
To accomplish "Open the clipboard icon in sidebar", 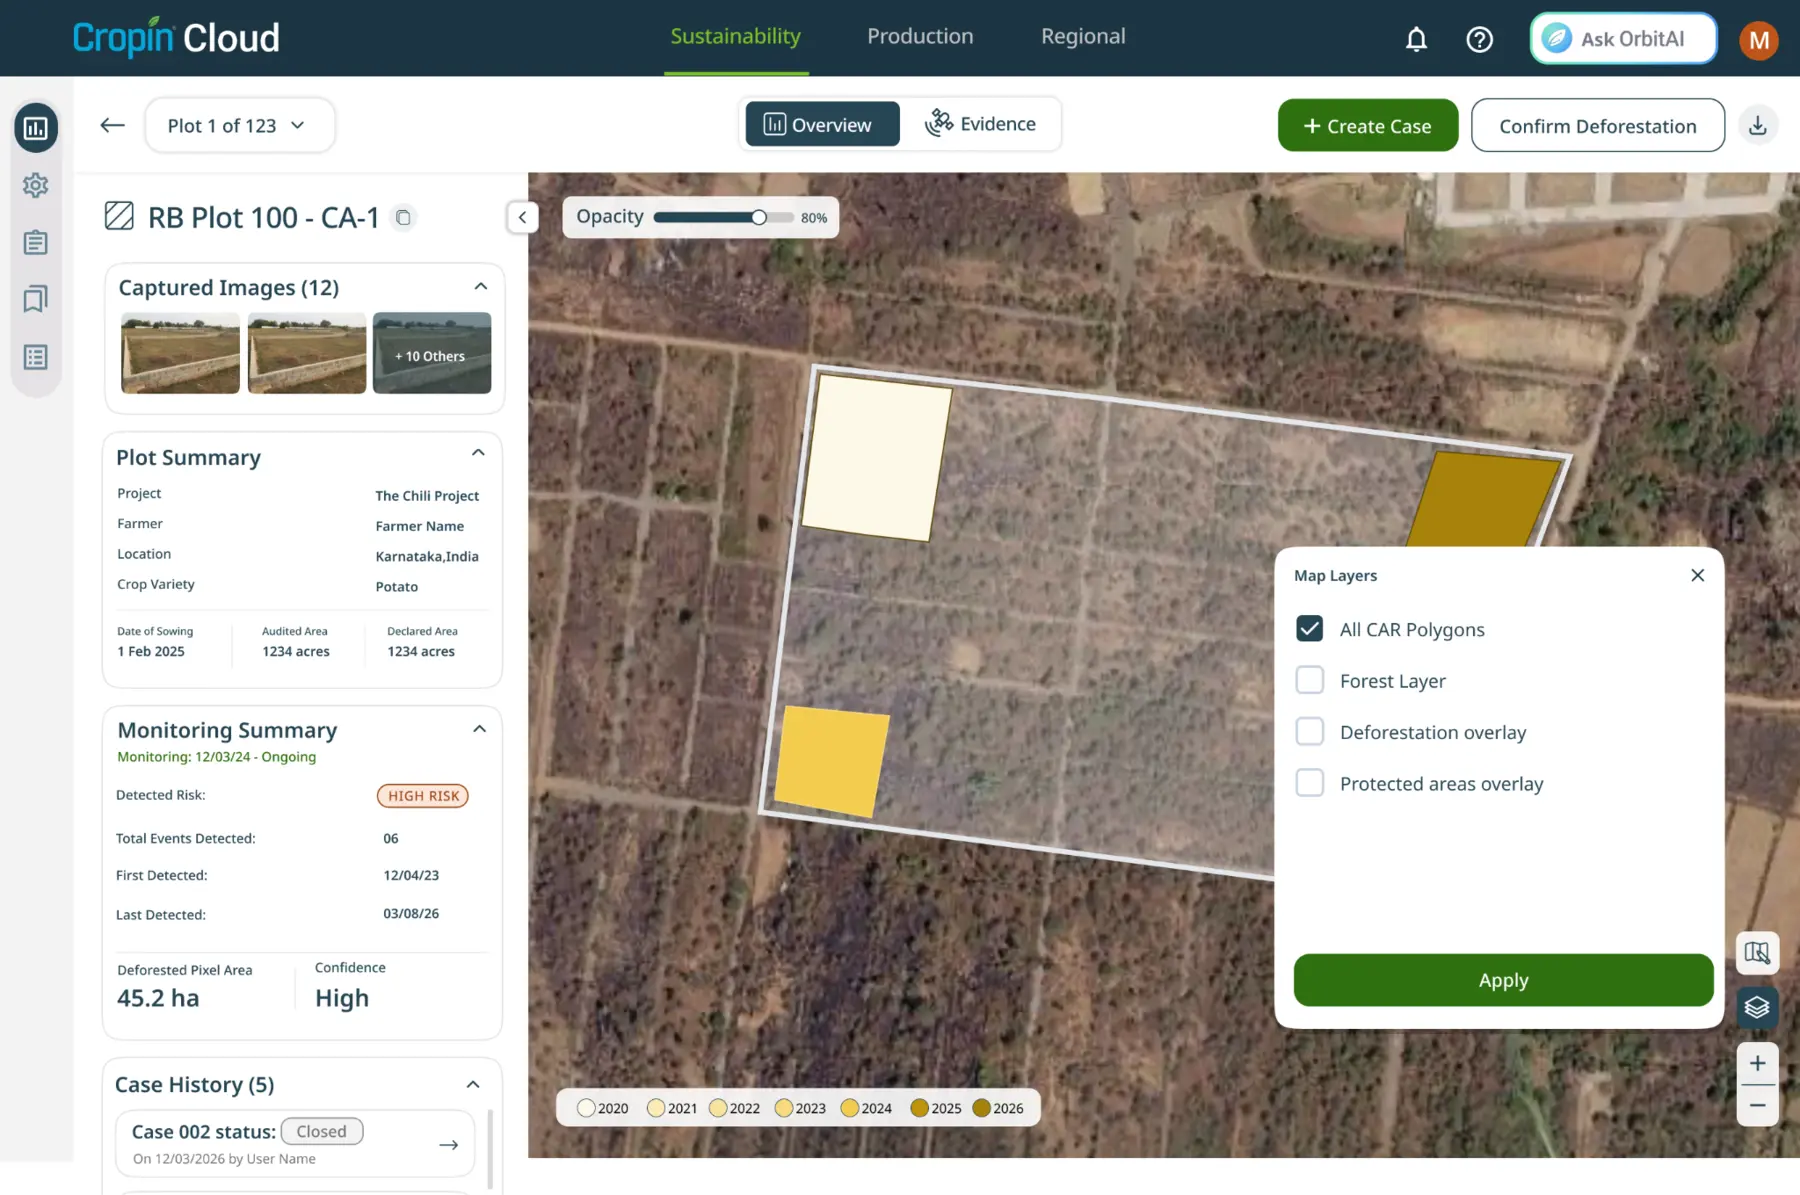I will tap(36, 242).
